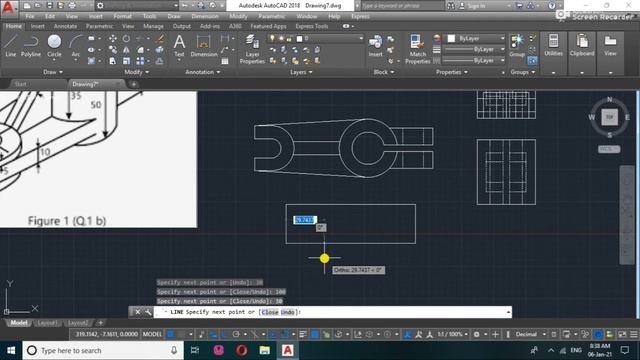The image size is (640, 360).
Task: Switch to the Annotate ribbon tab
Action: tap(65, 26)
